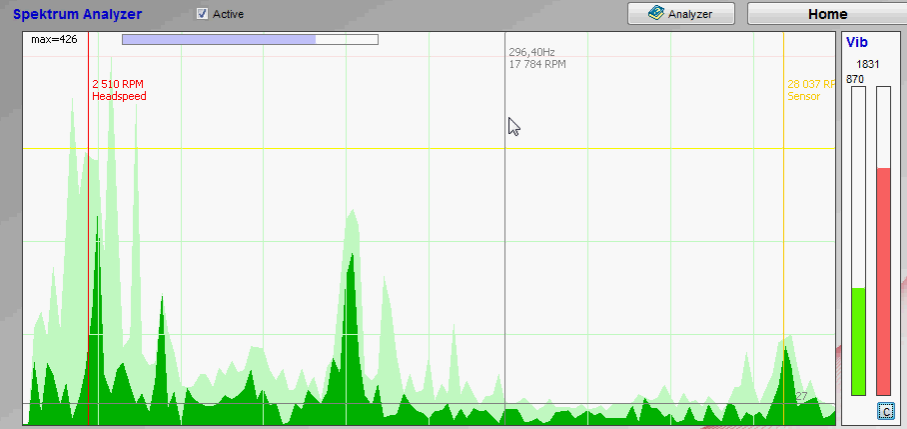Click the Vib panel heading
The height and width of the screenshot is (429, 907).
tap(856, 42)
